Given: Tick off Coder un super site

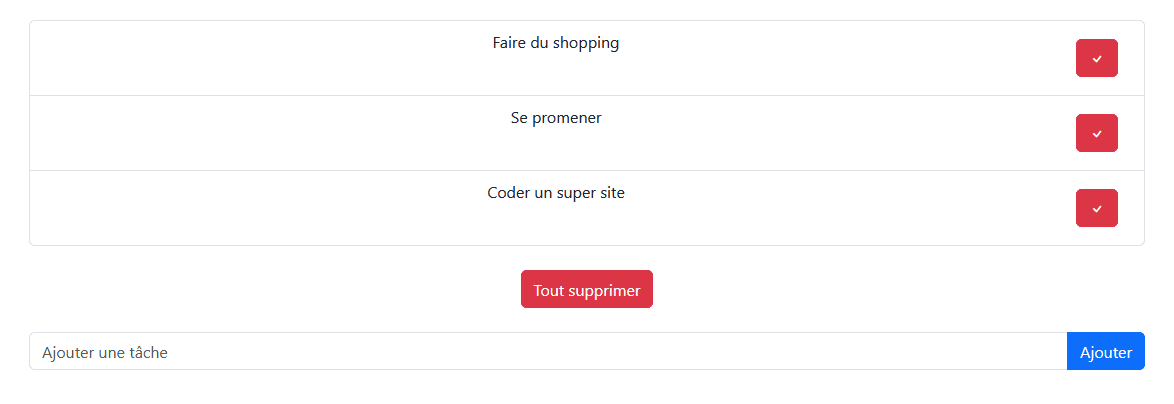Looking at the screenshot, I should pos(1096,208).
